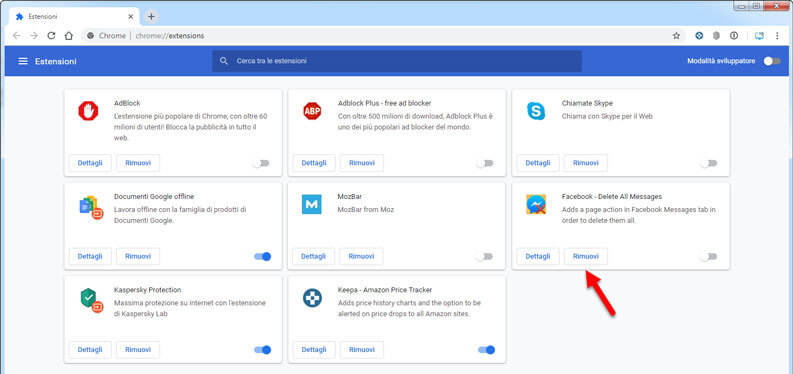Enable the Adblock Plus toggle
This screenshot has height=374, width=793.
(x=484, y=163)
